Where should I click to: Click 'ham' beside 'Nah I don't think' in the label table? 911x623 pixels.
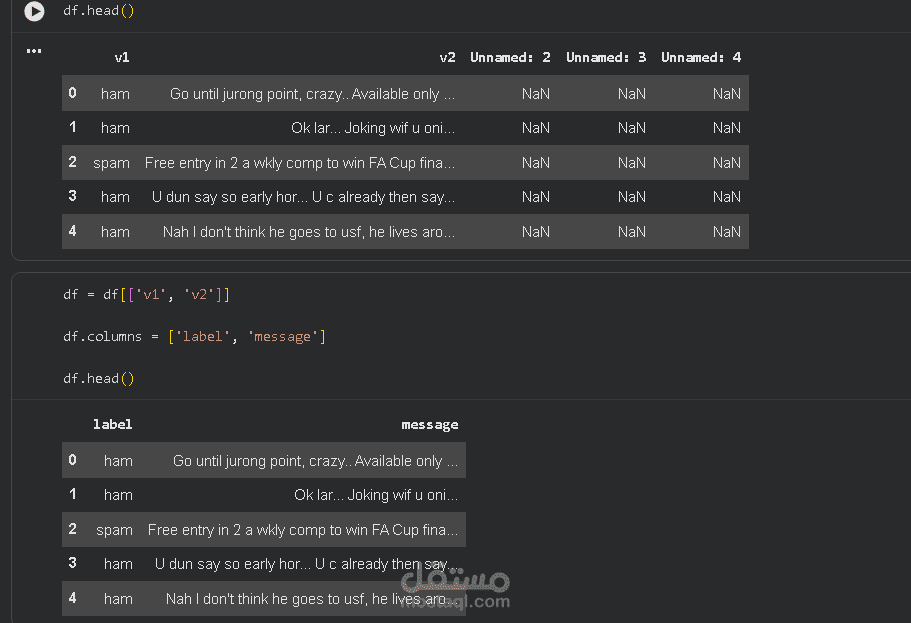coord(118,599)
